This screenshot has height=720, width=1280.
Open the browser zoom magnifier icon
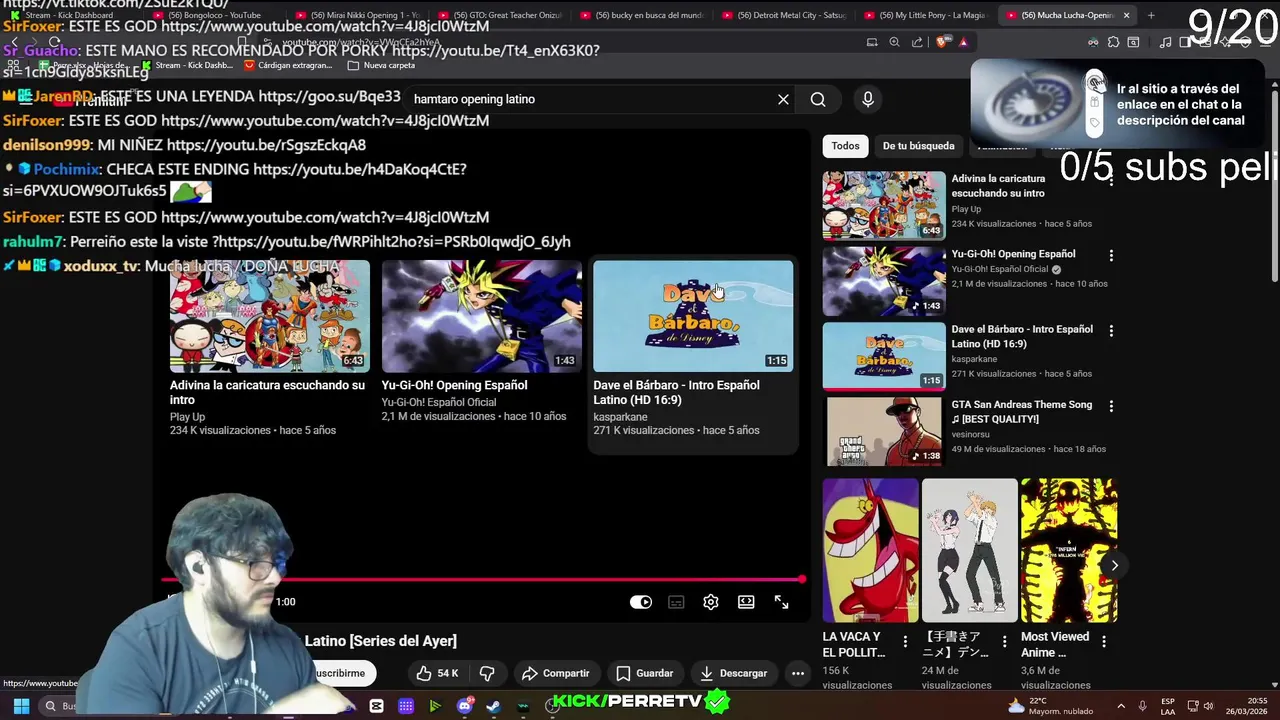(x=895, y=42)
